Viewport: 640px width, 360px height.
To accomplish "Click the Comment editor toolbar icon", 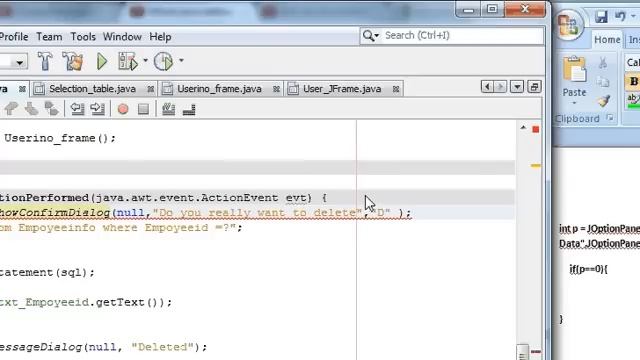I will tap(169, 109).
